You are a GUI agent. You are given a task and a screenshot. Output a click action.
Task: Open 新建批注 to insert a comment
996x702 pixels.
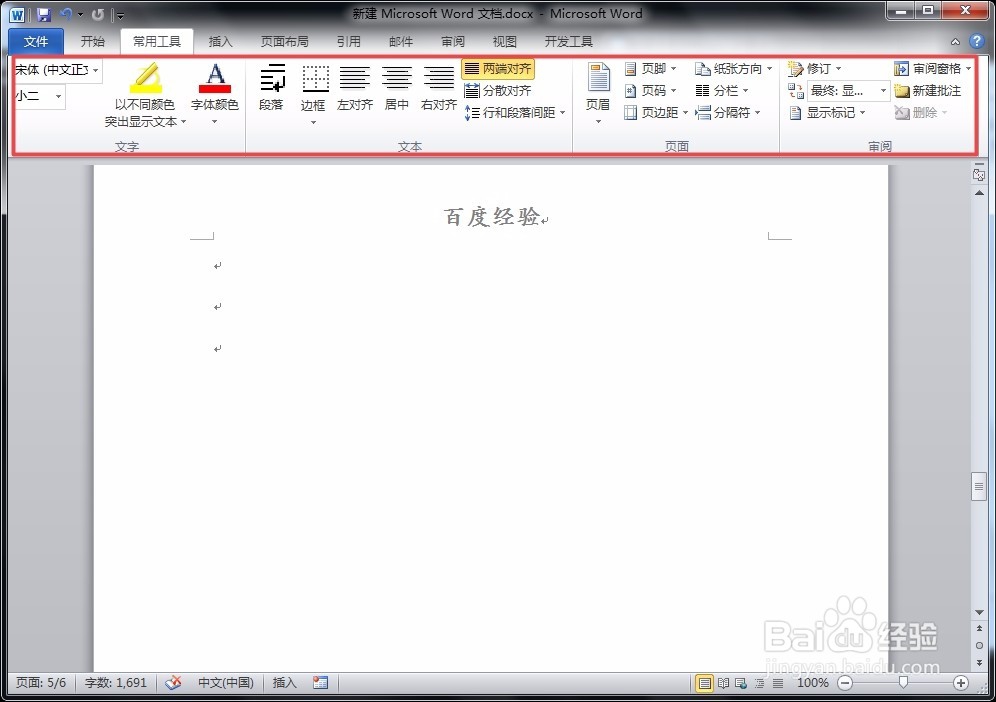pyautogui.click(x=930, y=90)
